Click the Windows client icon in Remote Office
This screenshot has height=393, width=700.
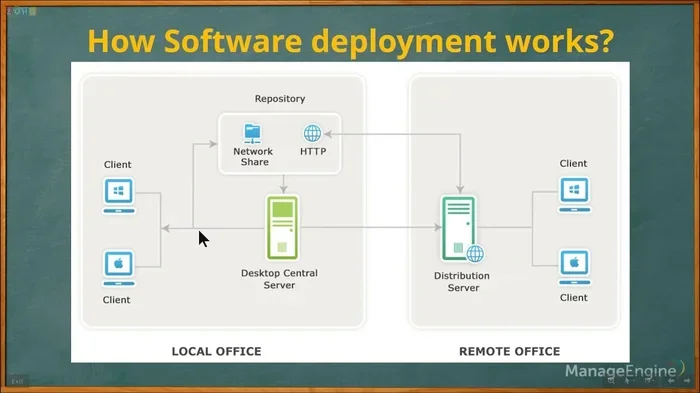click(x=575, y=194)
